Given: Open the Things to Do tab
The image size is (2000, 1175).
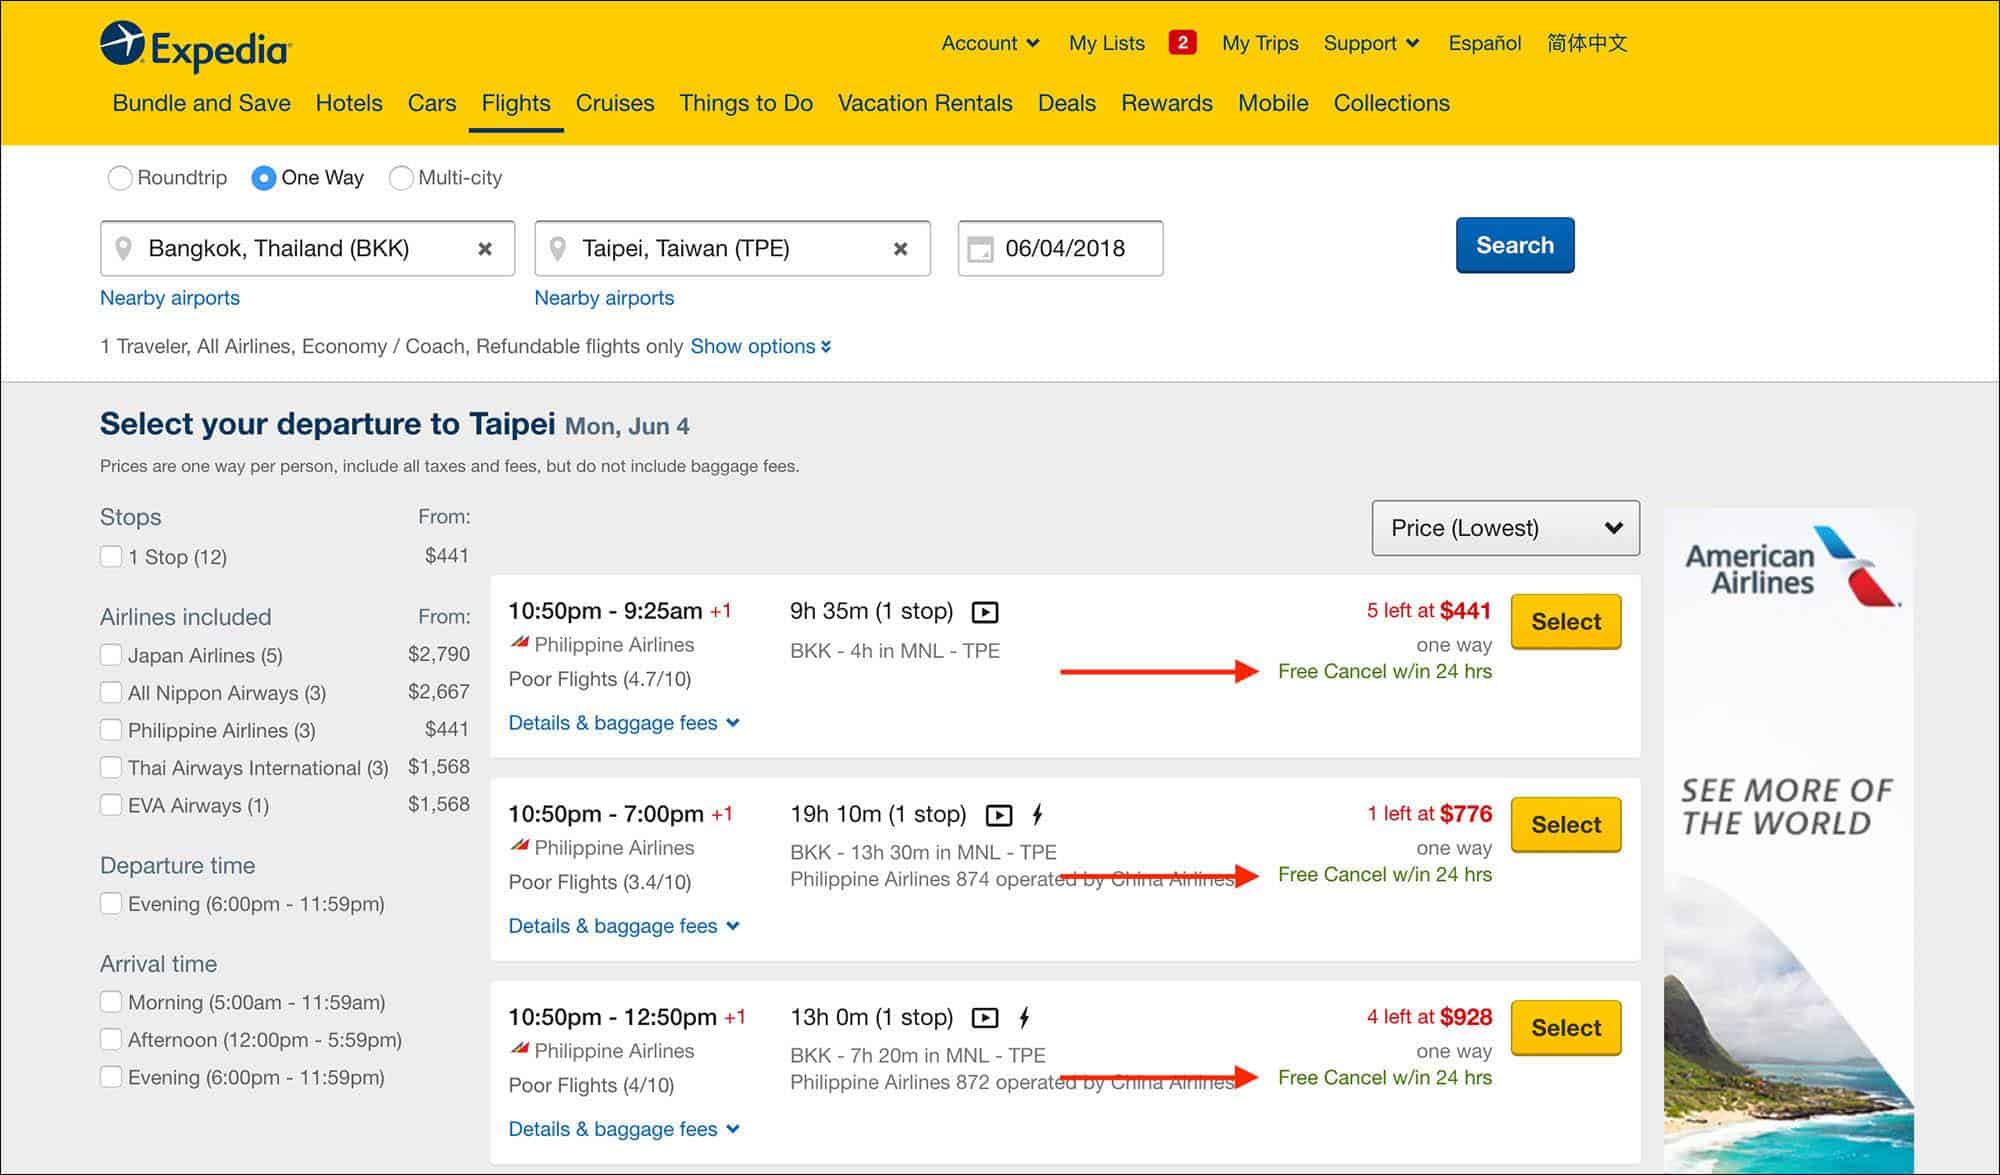Looking at the screenshot, I should (746, 103).
